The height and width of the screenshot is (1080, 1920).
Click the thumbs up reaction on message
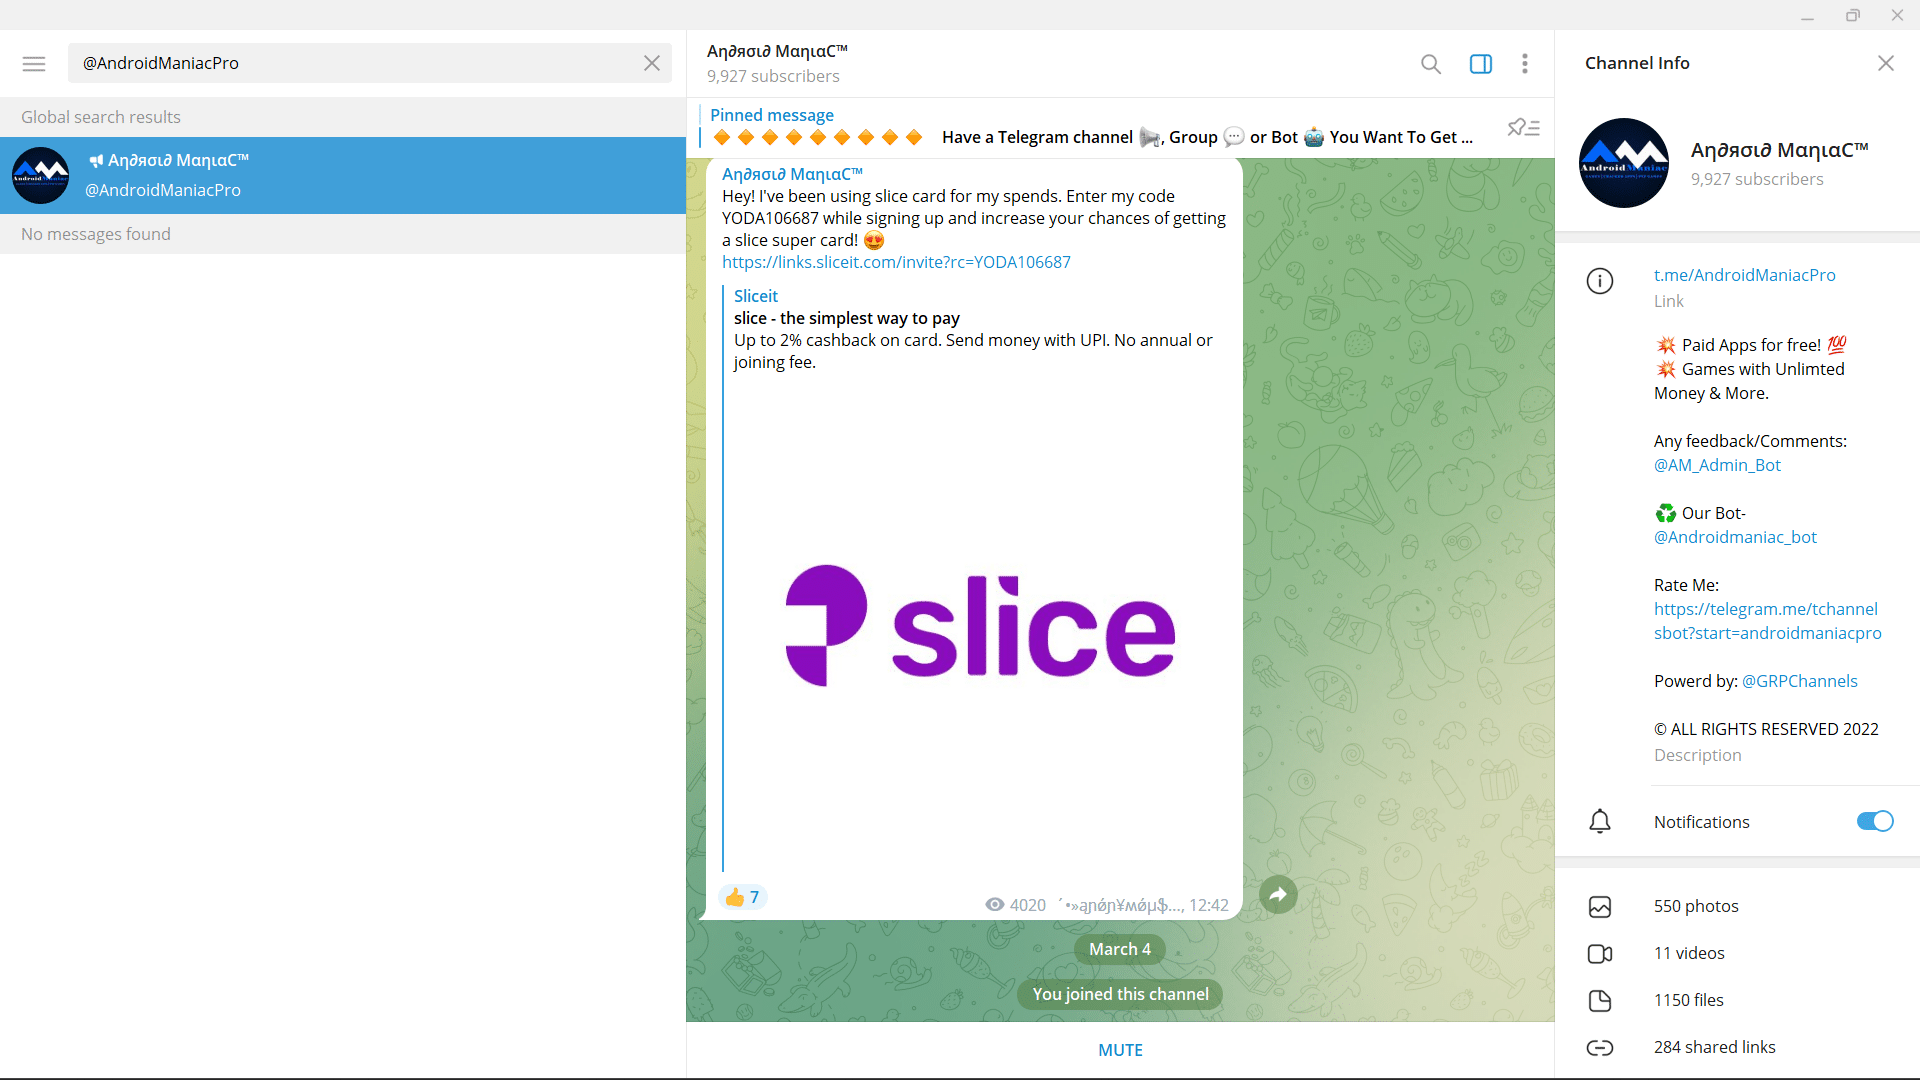[x=741, y=897]
